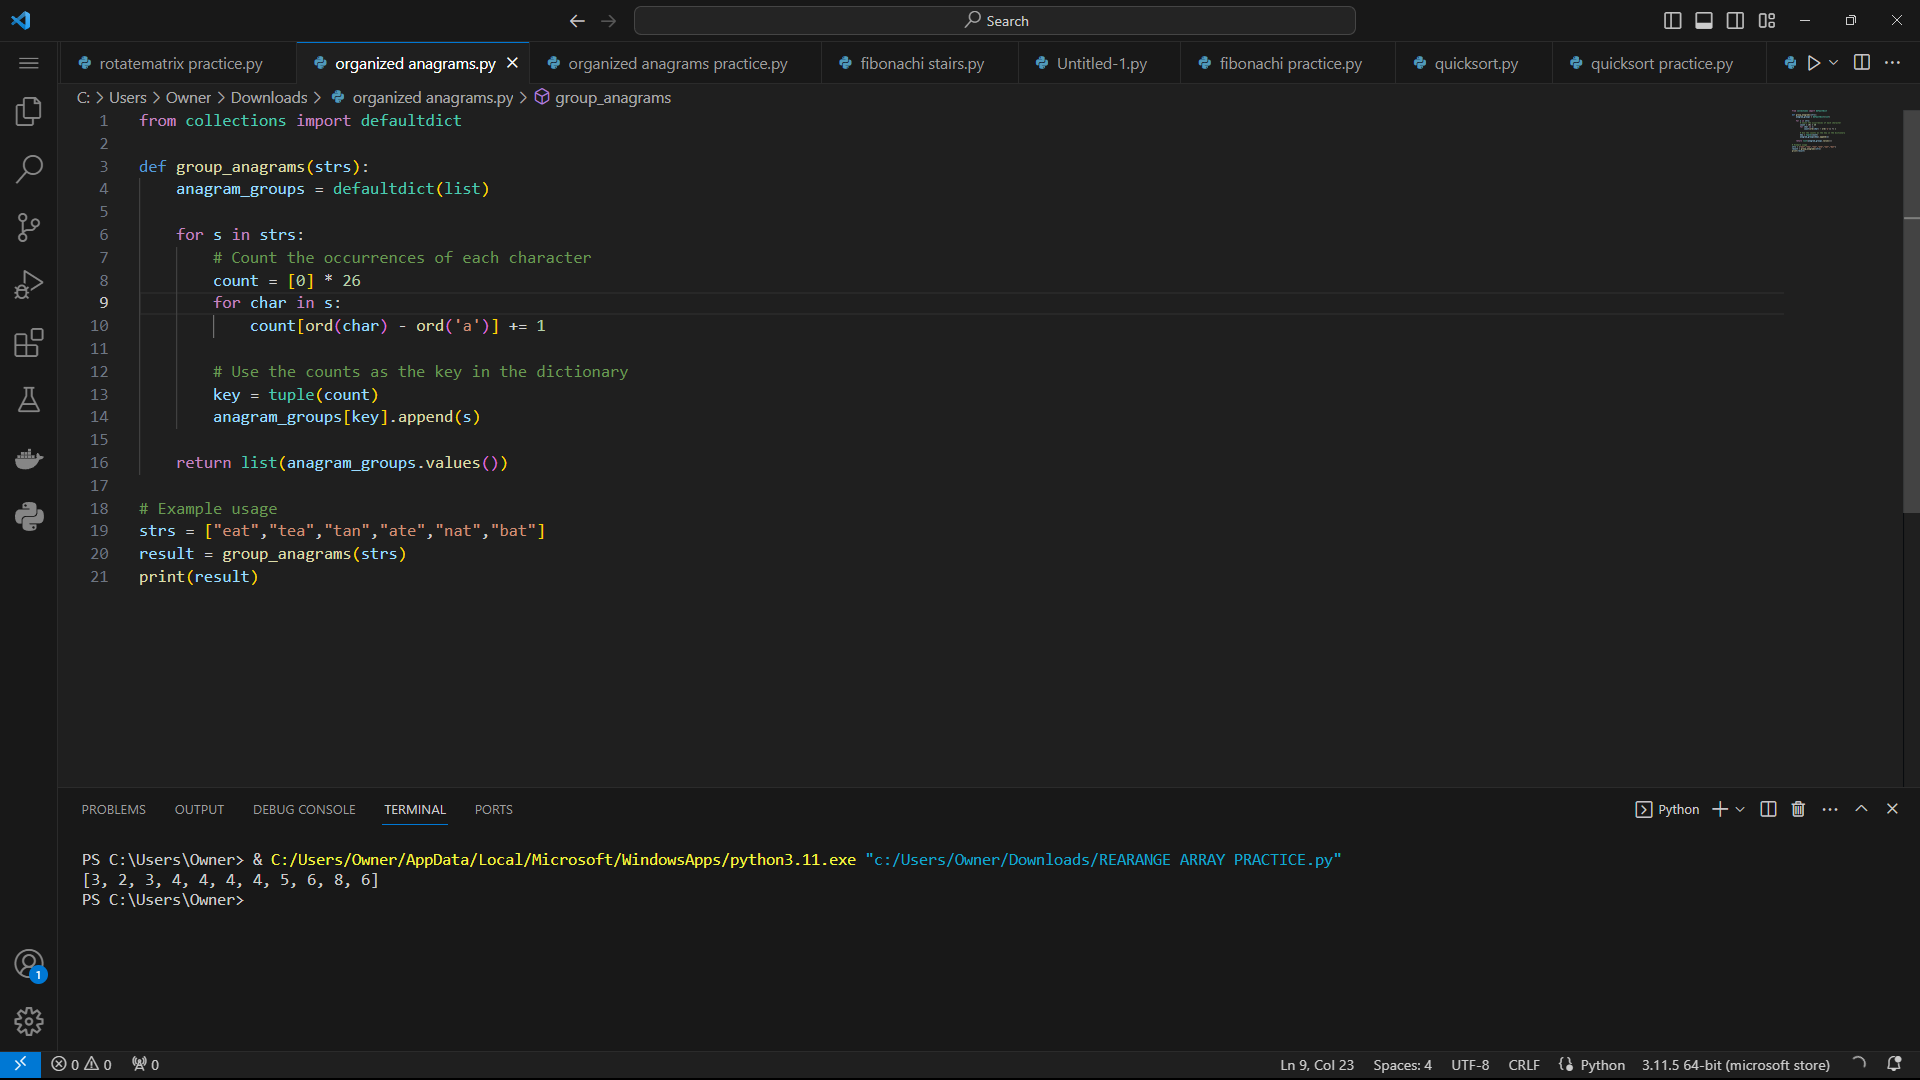
Task: Open the OUTPUT panel tab
Action: [199, 809]
